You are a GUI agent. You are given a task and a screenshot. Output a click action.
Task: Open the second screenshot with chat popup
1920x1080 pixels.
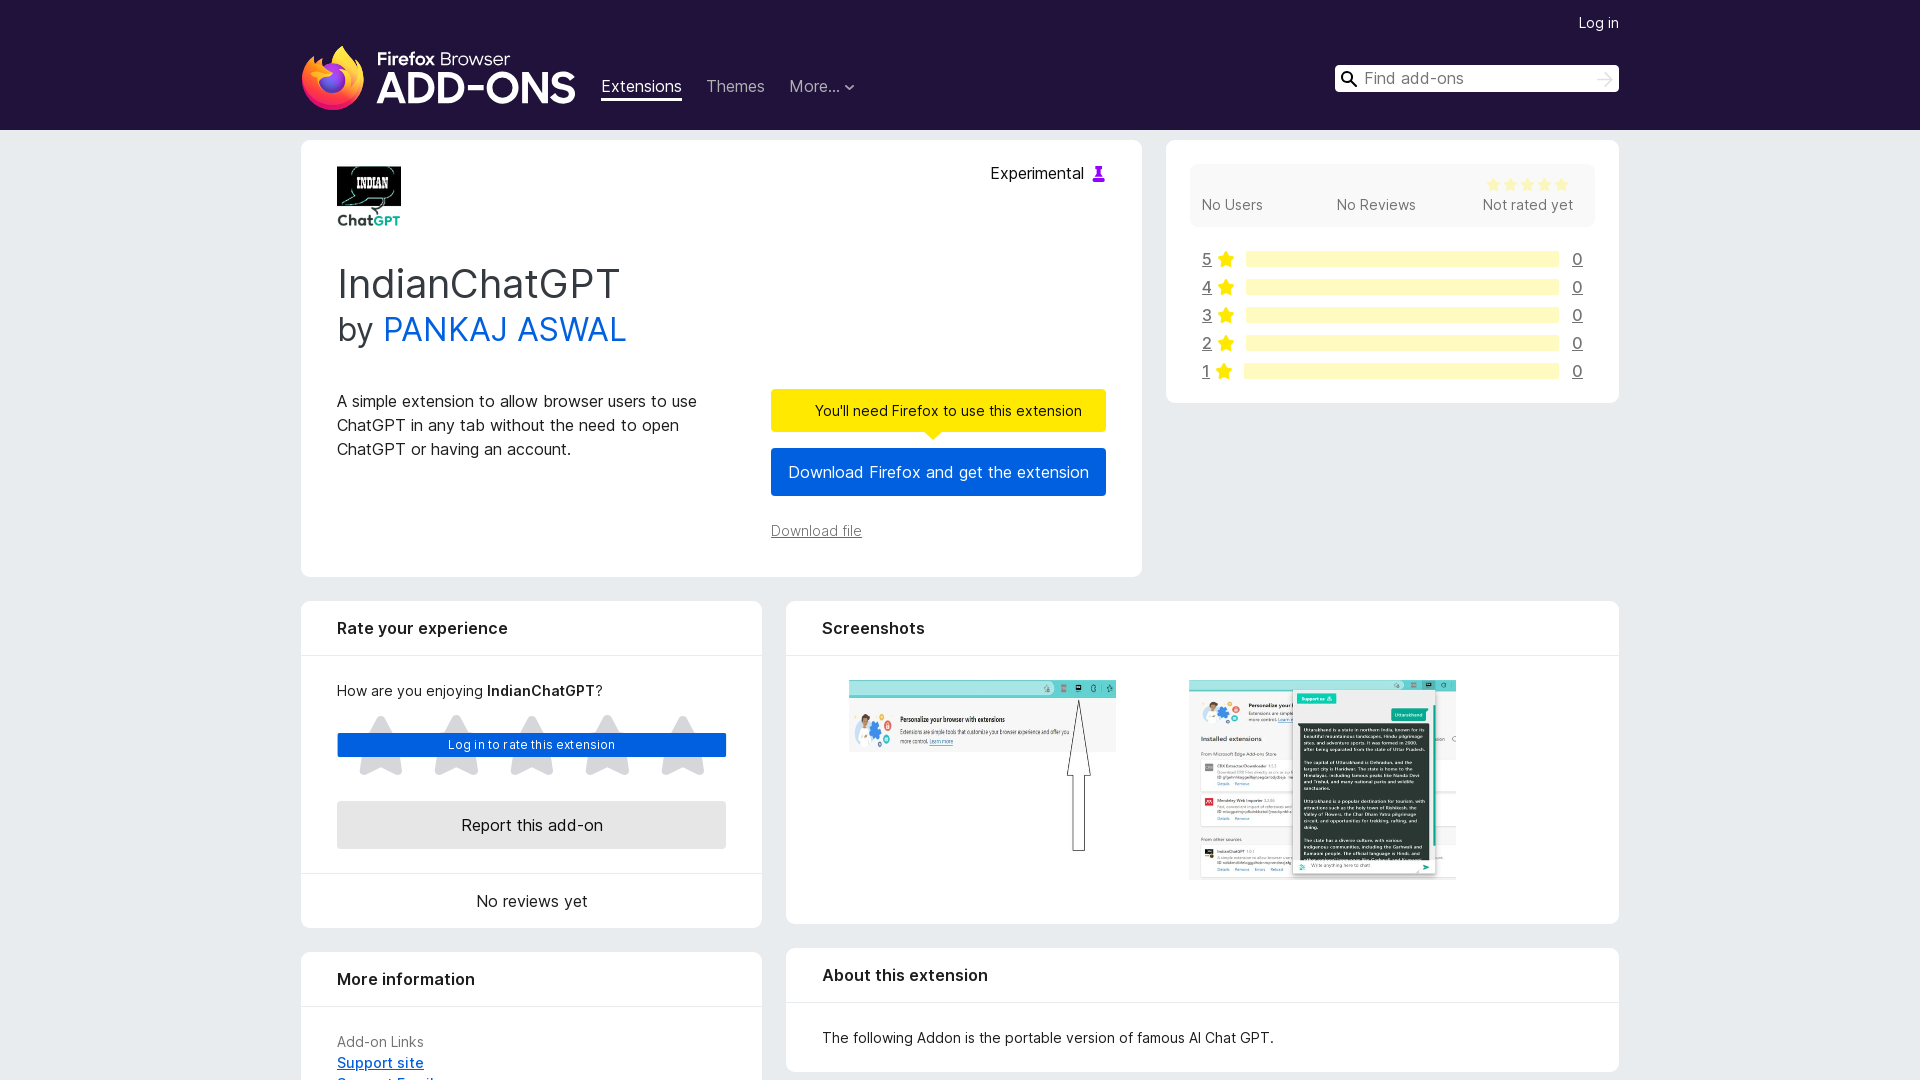coord(1322,780)
